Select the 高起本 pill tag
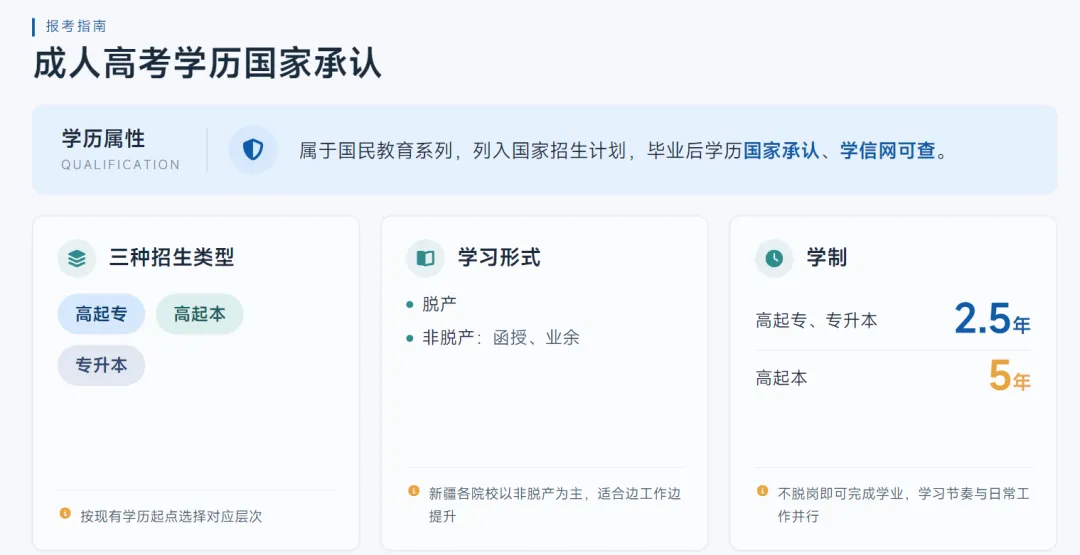The image size is (1080, 555). click(200, 314)
